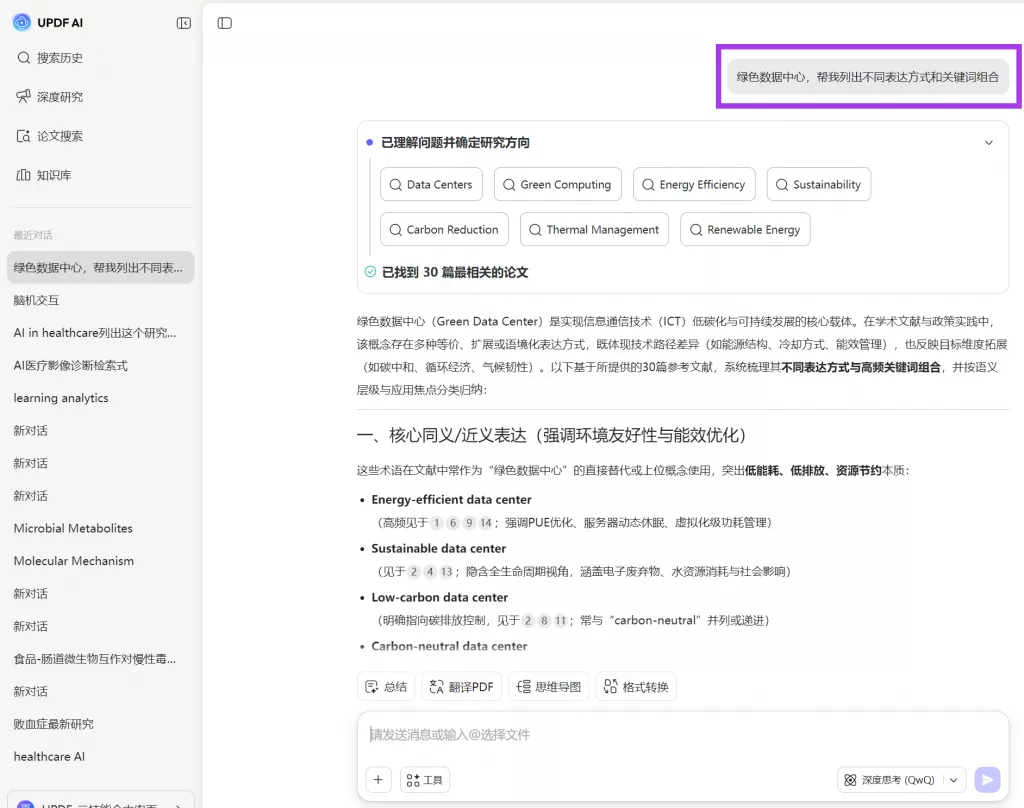The height and width of the screenshot is (808, 1024).
Task: Click the 工具 (Tools) button
Action: pyautogui.click(x=424, y=779)
